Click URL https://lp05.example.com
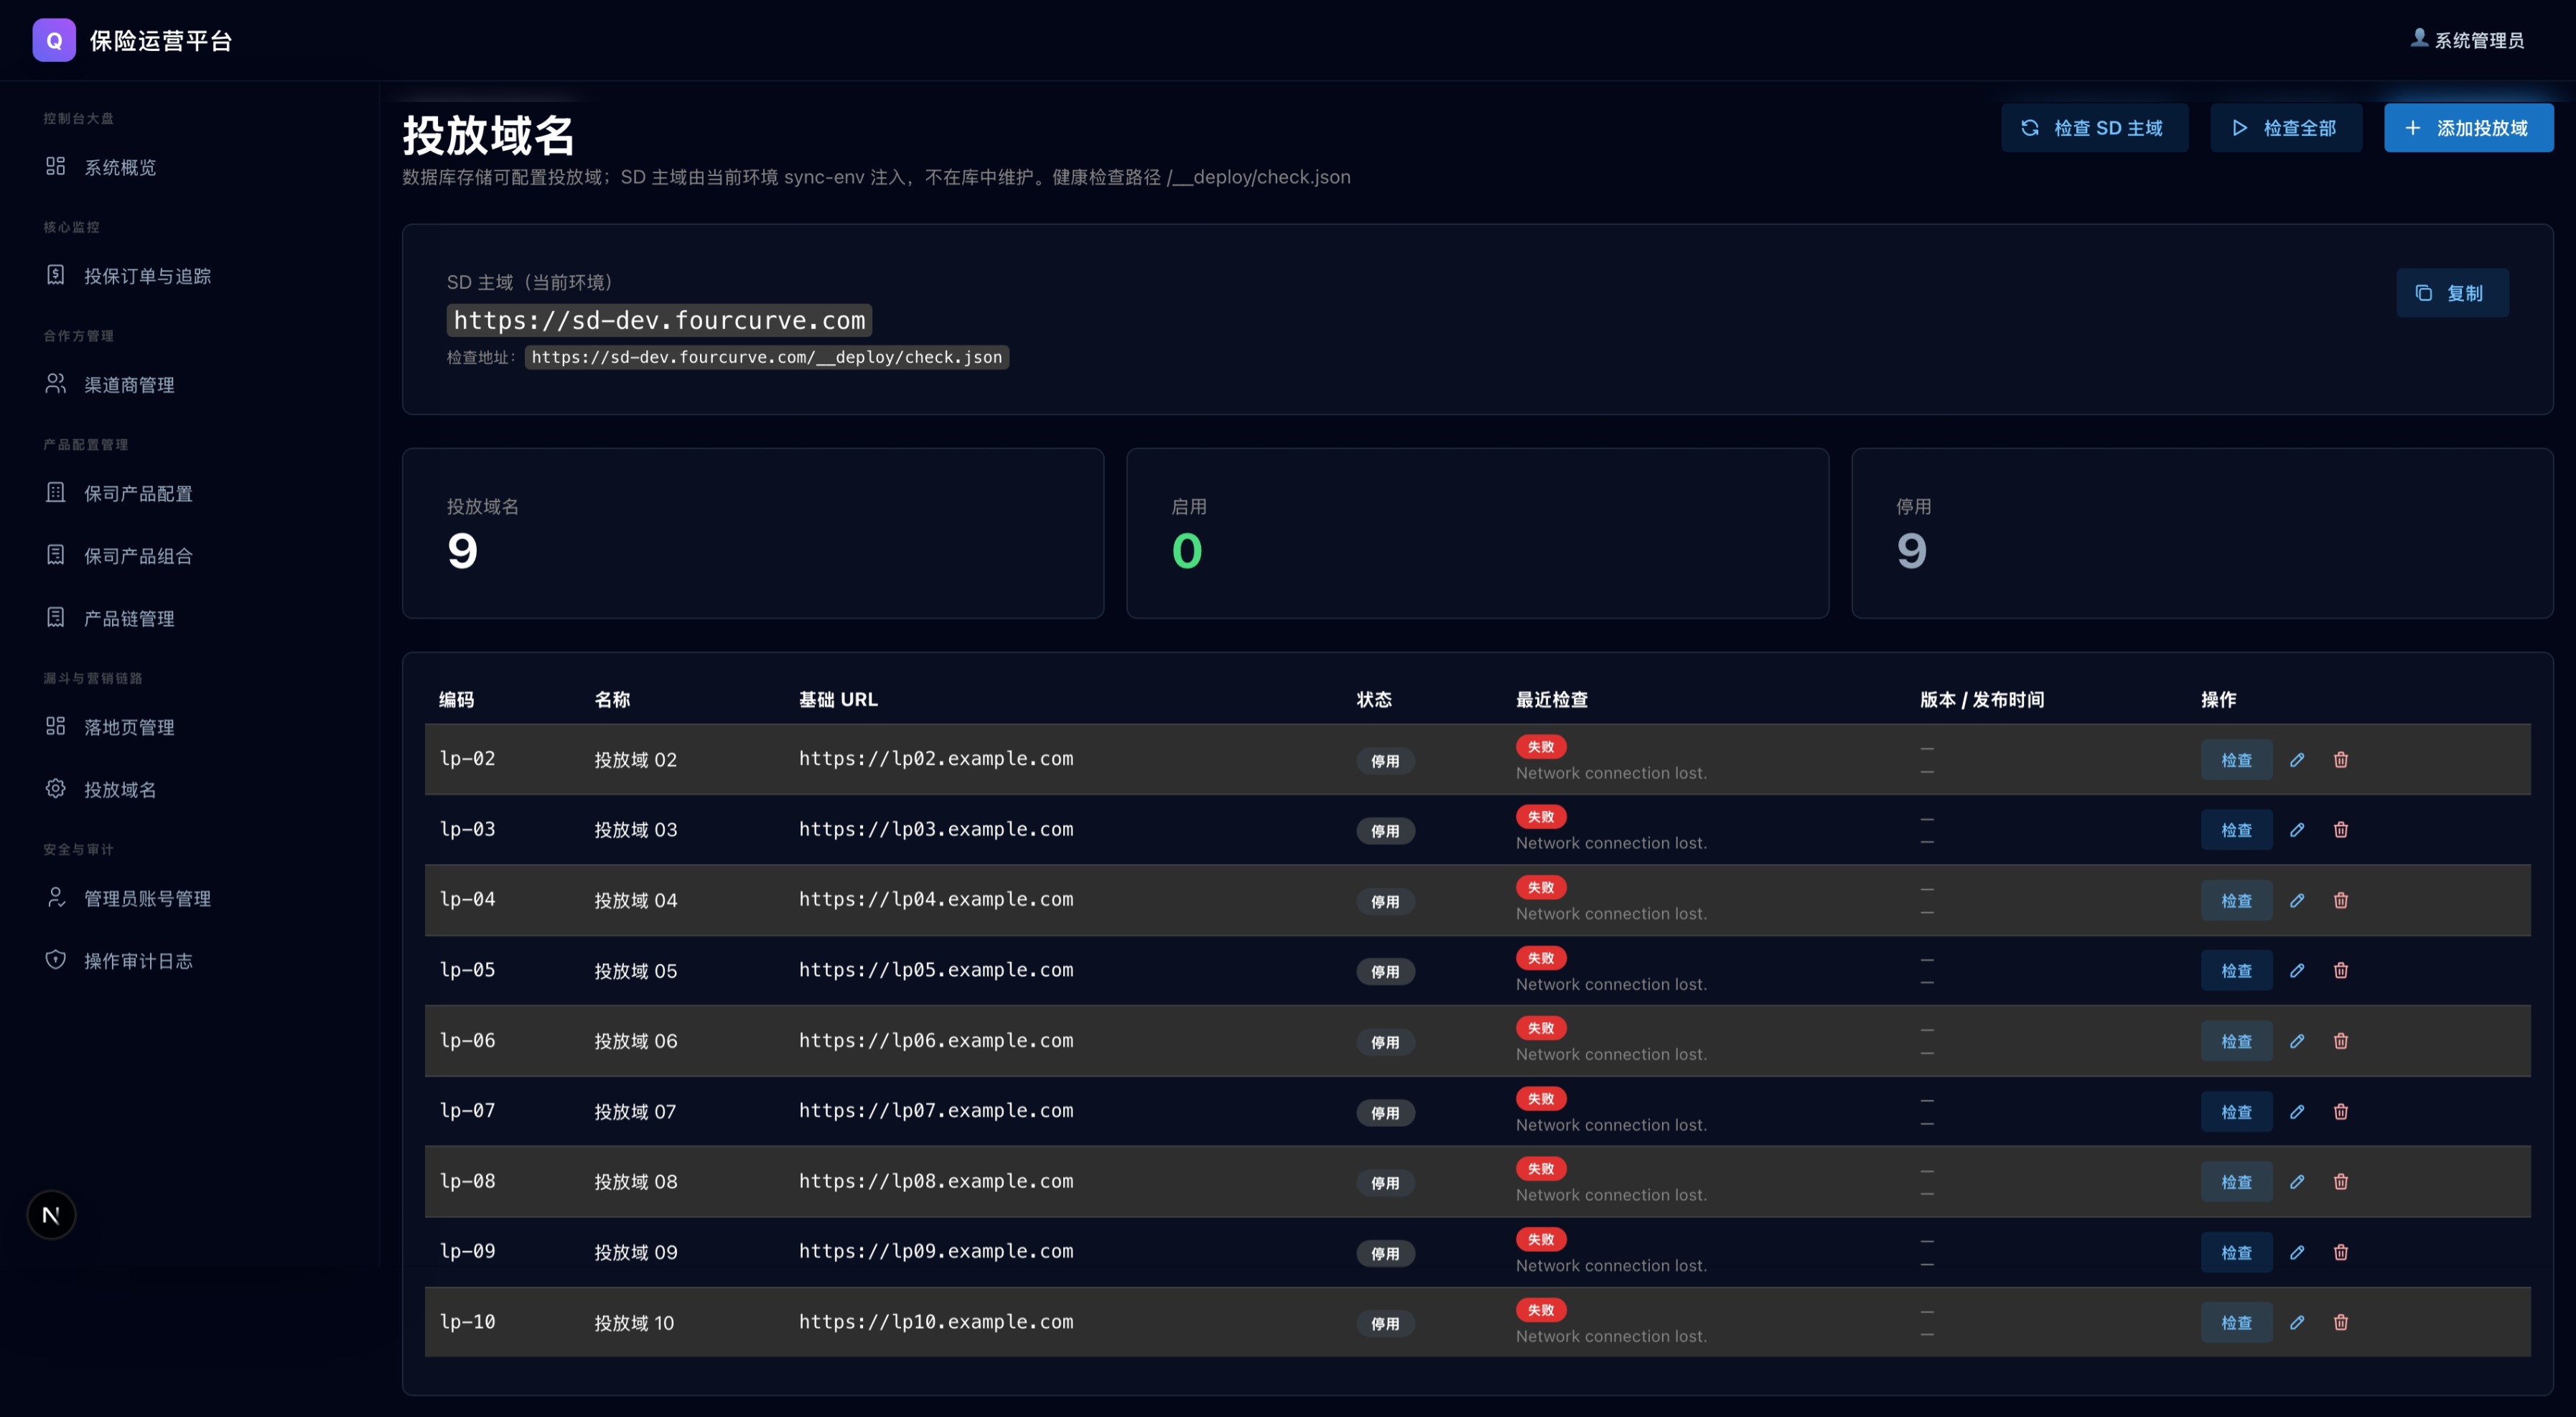Screen dimensions: 2576x1417 (x=936, y=970)
